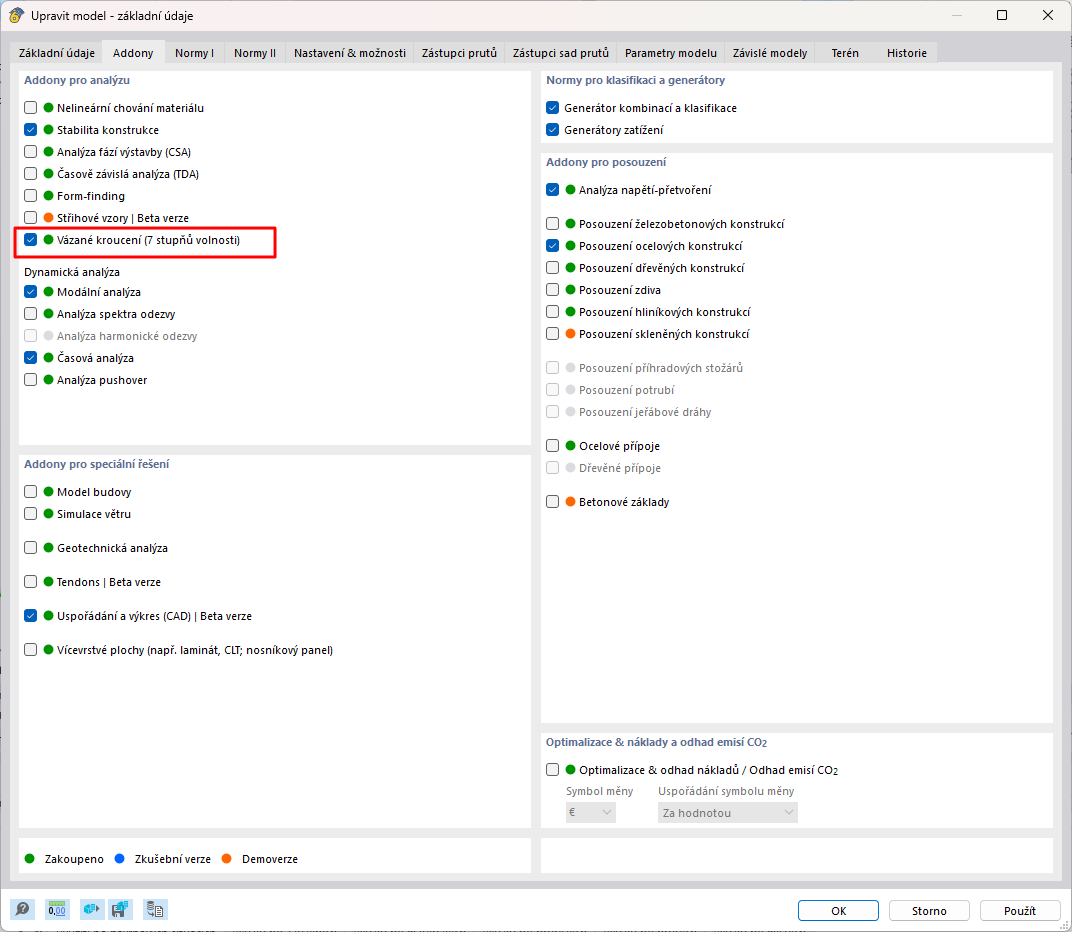This screenshot has width=1072, height=932.
Task: Click orange status dot of Střihové vzory
Action: [x=49, y=217]
